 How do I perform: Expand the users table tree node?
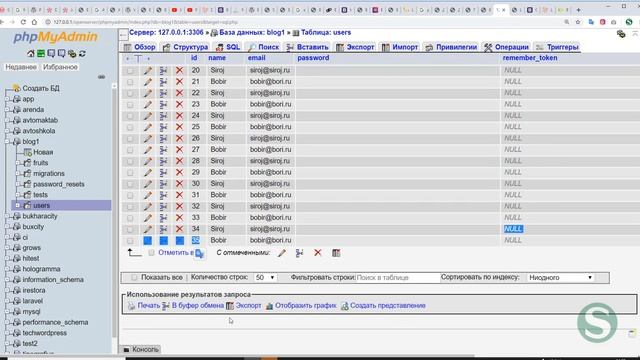(x=18, y=205)
